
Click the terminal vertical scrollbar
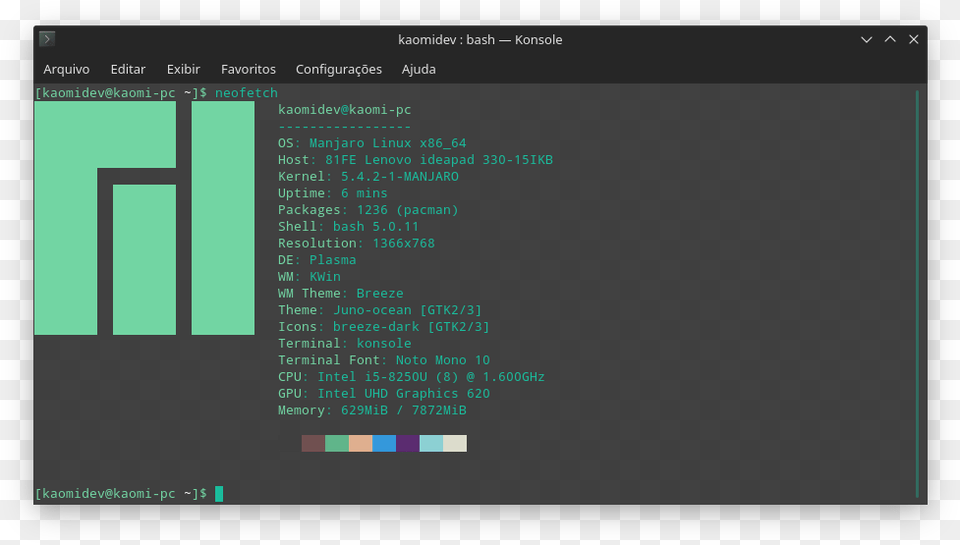click(917, 293)
